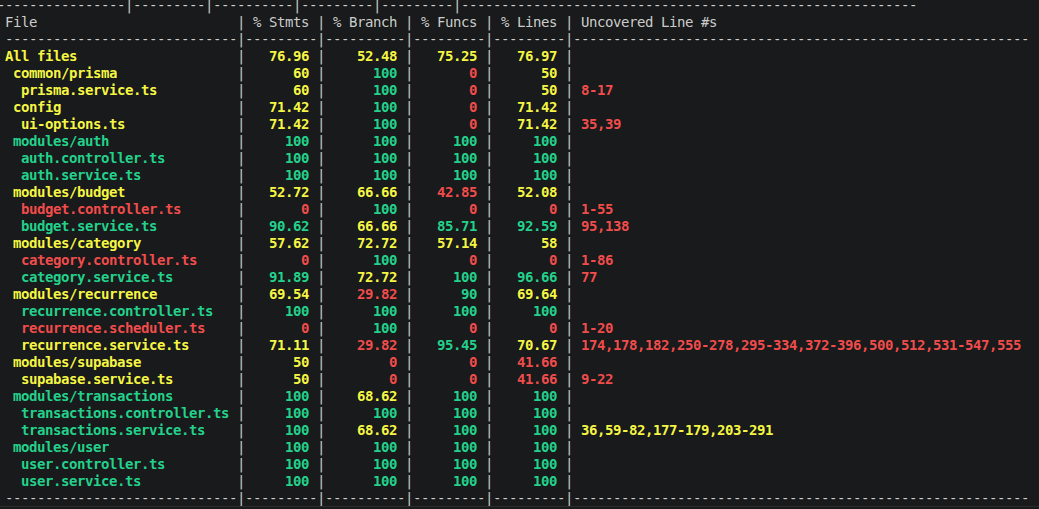Click the prisma.service.ts file name

(x=89, y=90)
